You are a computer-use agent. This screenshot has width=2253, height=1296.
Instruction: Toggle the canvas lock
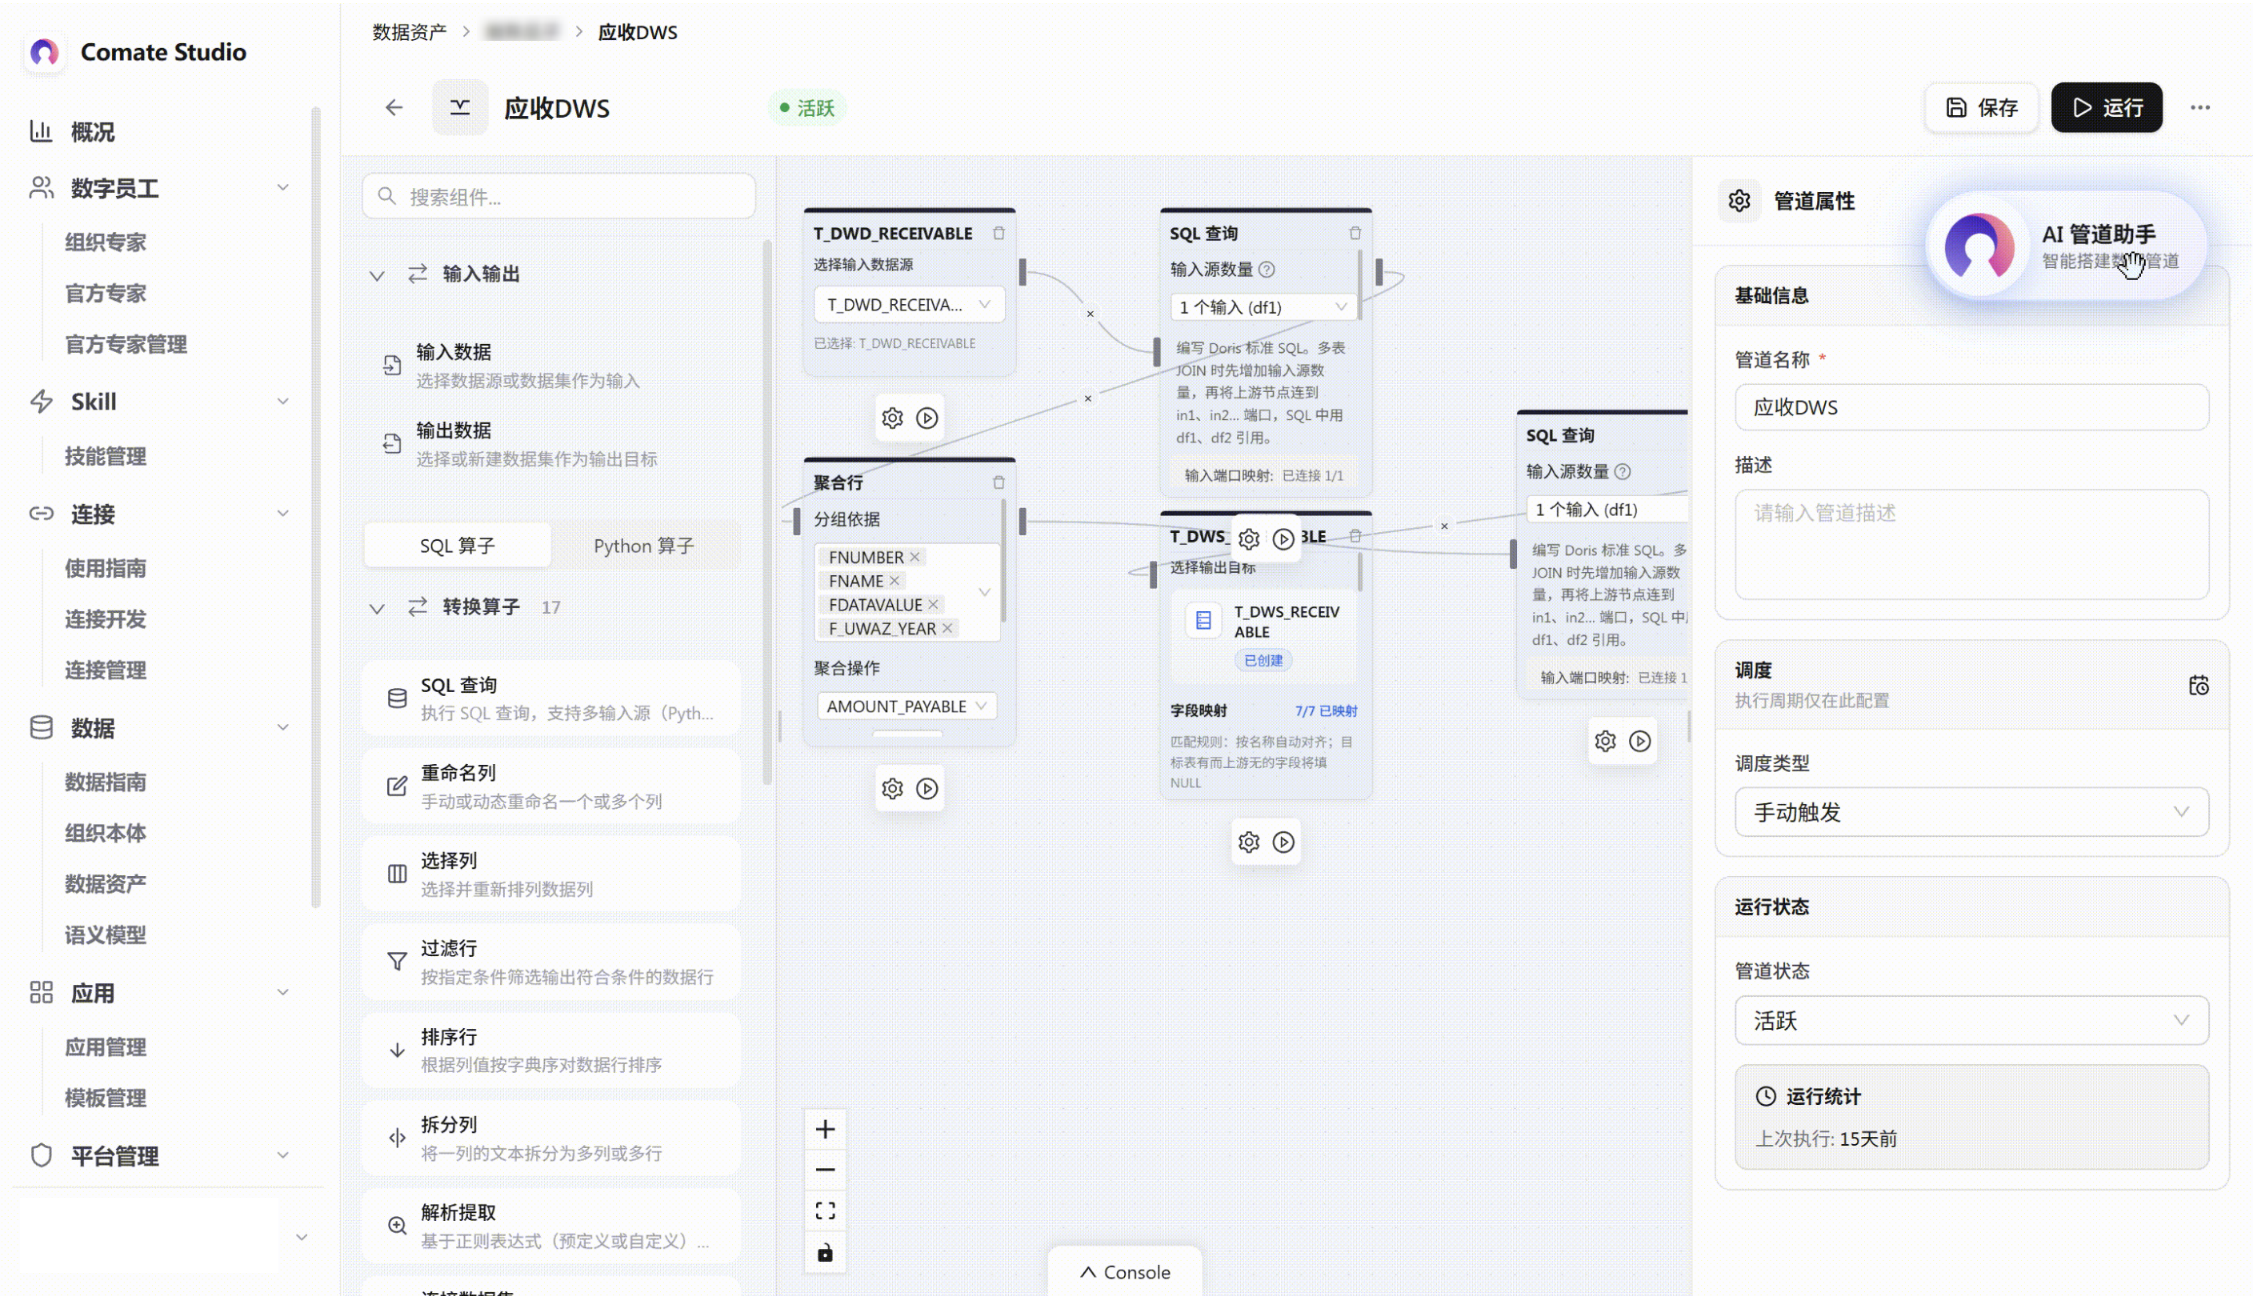[825, 1253]
